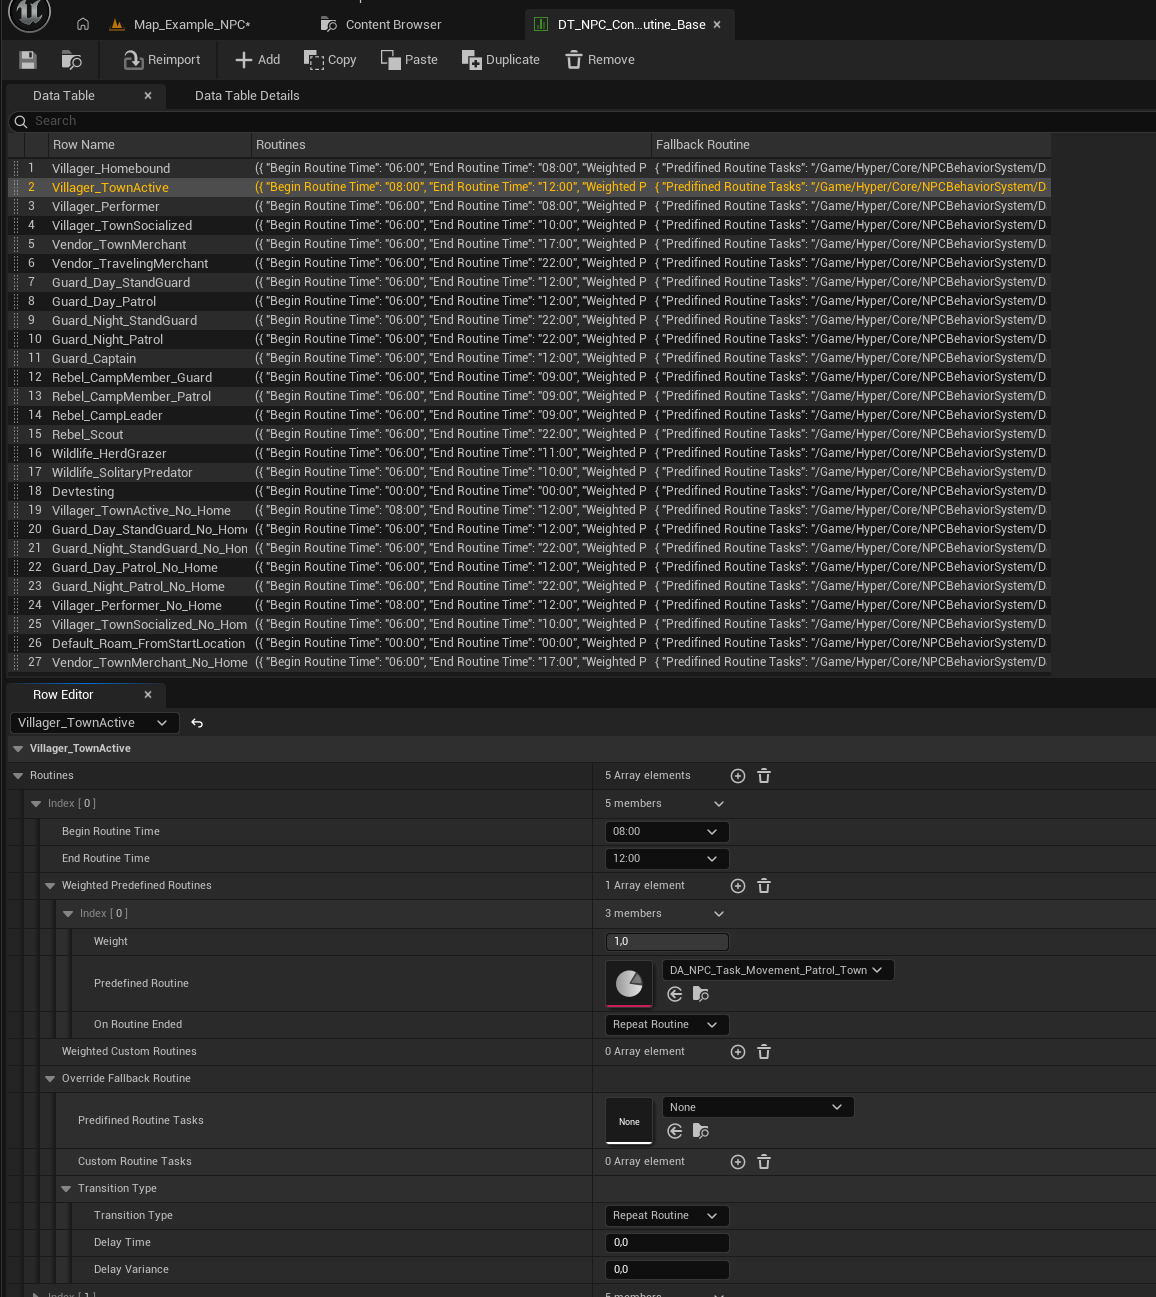Use selected asset for Predifined Routine Tasks
The image size is (1156, 1297).
[x=675, y=1131]
